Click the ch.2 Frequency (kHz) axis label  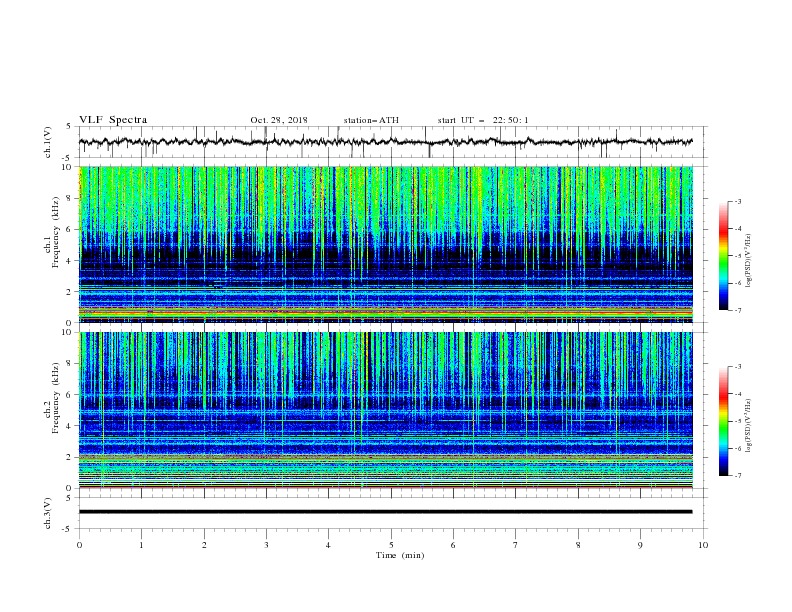tap(52, 398)
